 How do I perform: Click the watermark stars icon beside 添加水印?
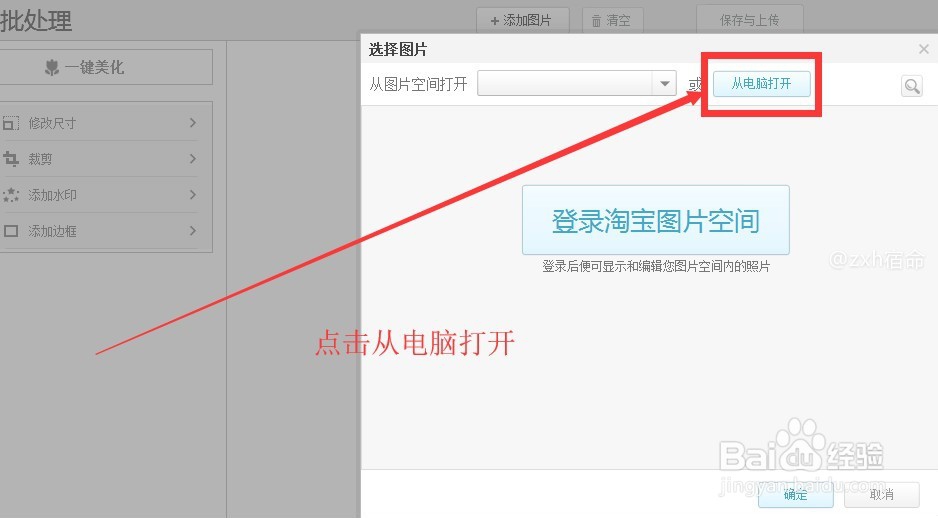tap(11, 195)
